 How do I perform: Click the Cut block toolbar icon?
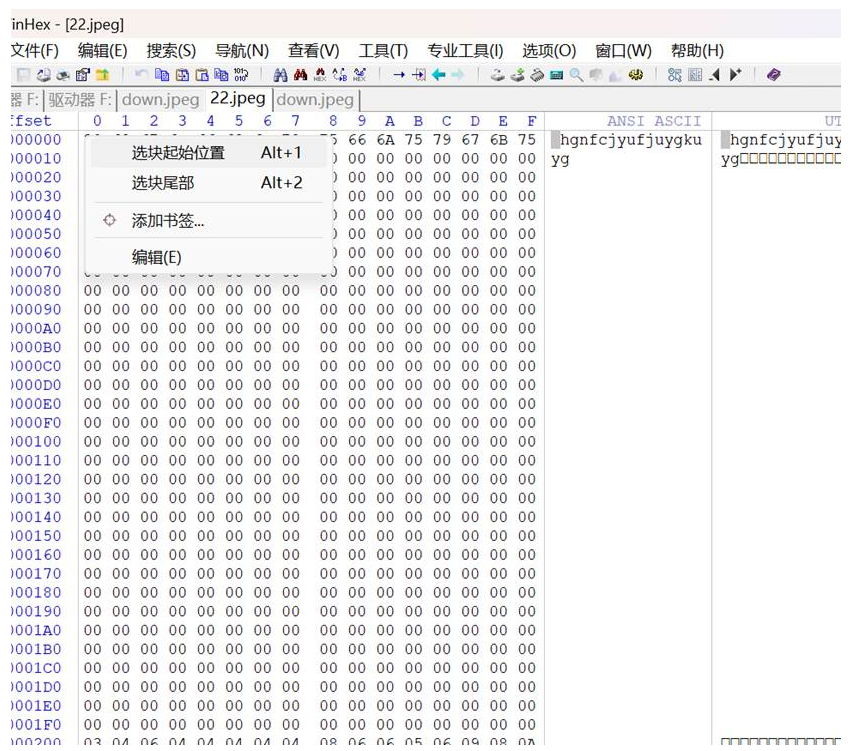[x=182, y=75]
